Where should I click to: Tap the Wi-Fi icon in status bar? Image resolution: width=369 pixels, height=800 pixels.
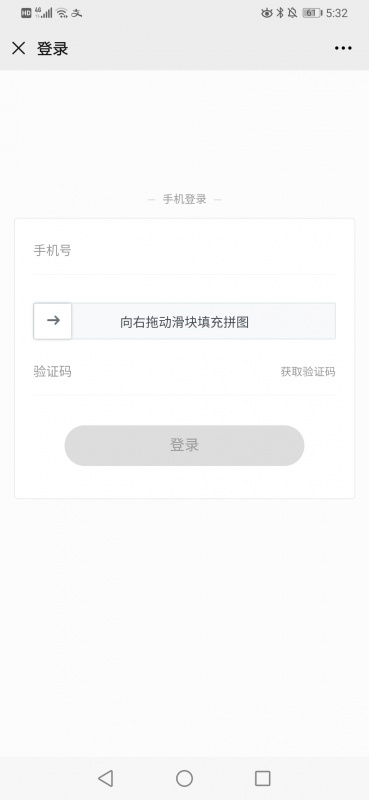click(x=62, y=13)
